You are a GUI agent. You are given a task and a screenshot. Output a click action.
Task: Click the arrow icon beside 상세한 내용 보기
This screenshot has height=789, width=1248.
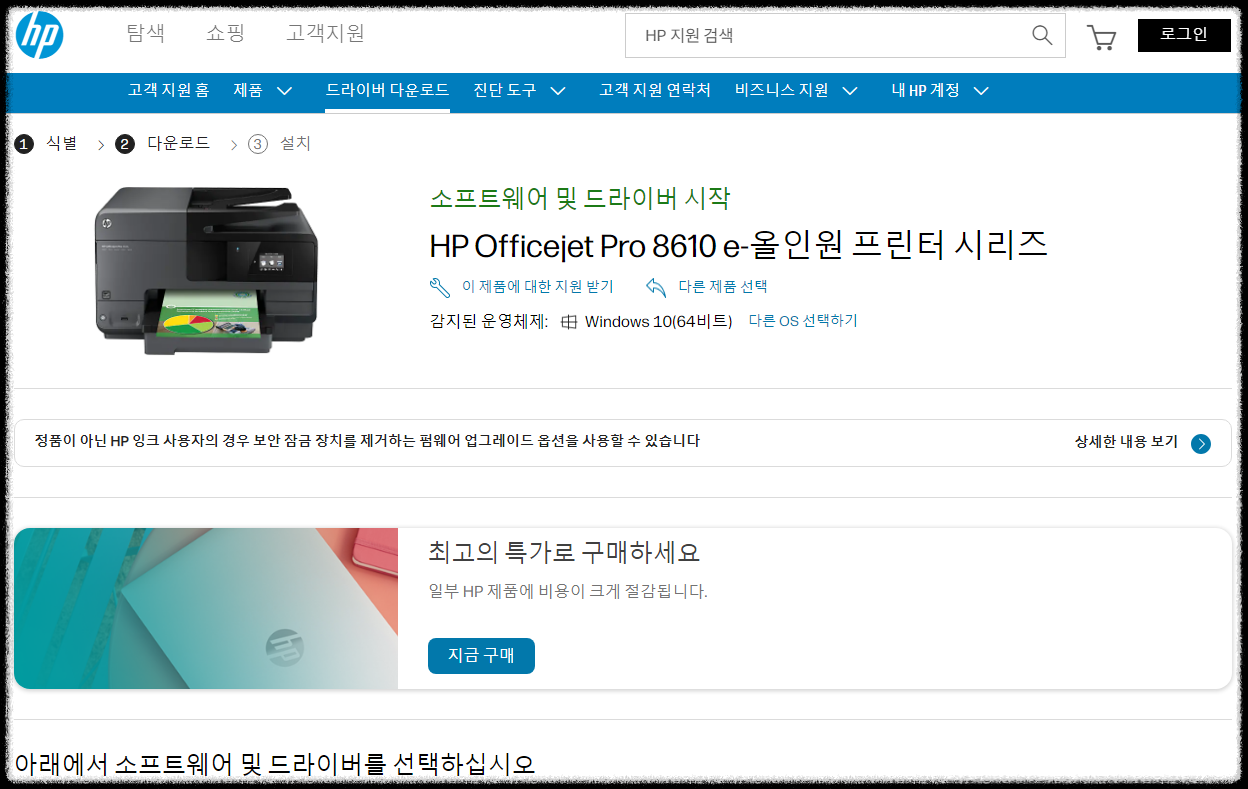[1199, 443]
